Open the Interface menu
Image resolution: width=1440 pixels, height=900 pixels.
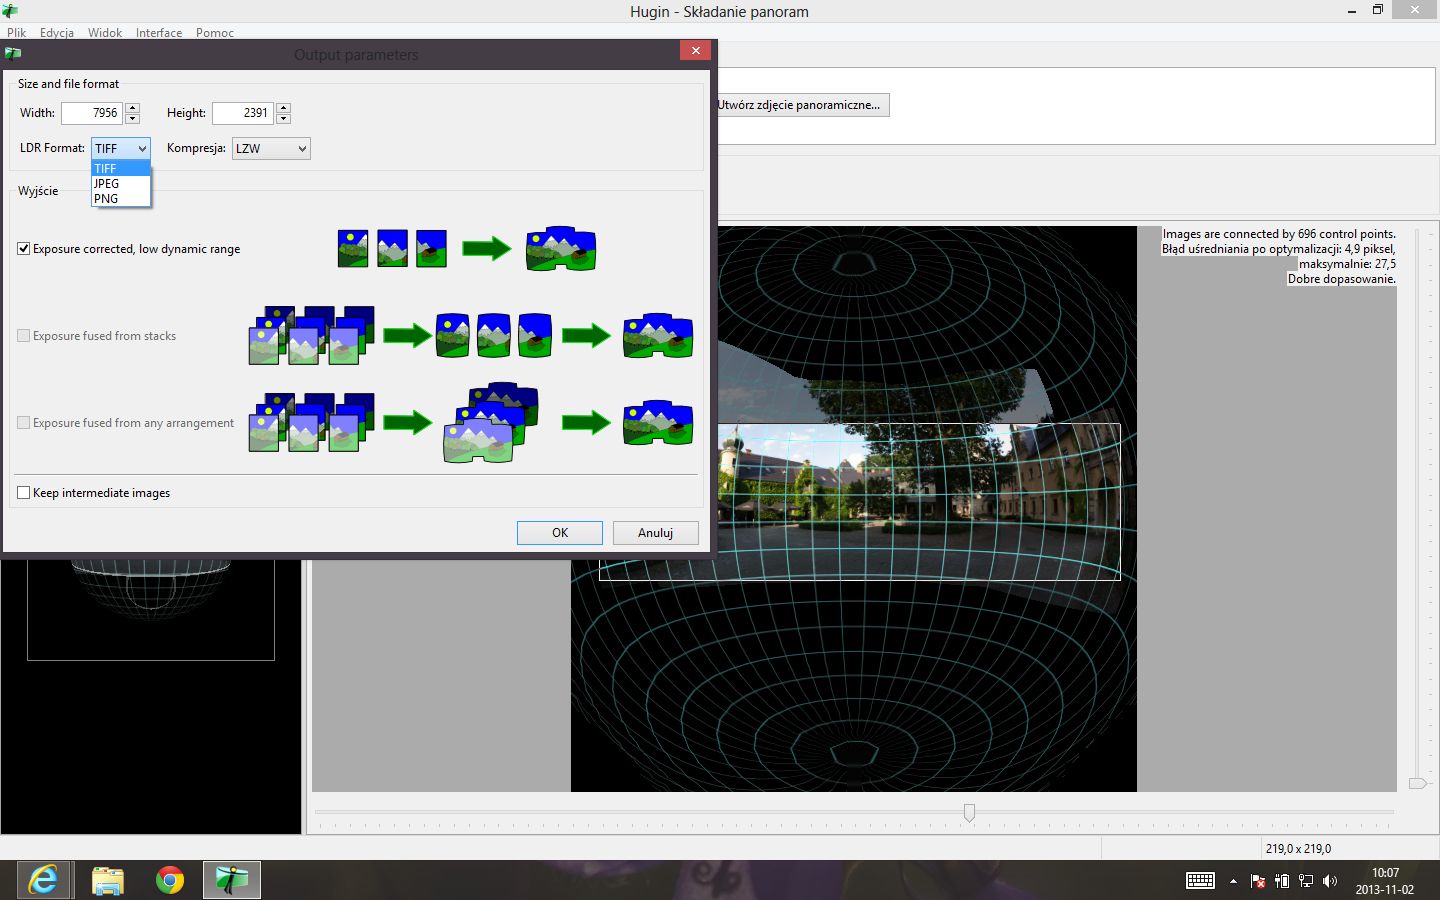point(159,33)
